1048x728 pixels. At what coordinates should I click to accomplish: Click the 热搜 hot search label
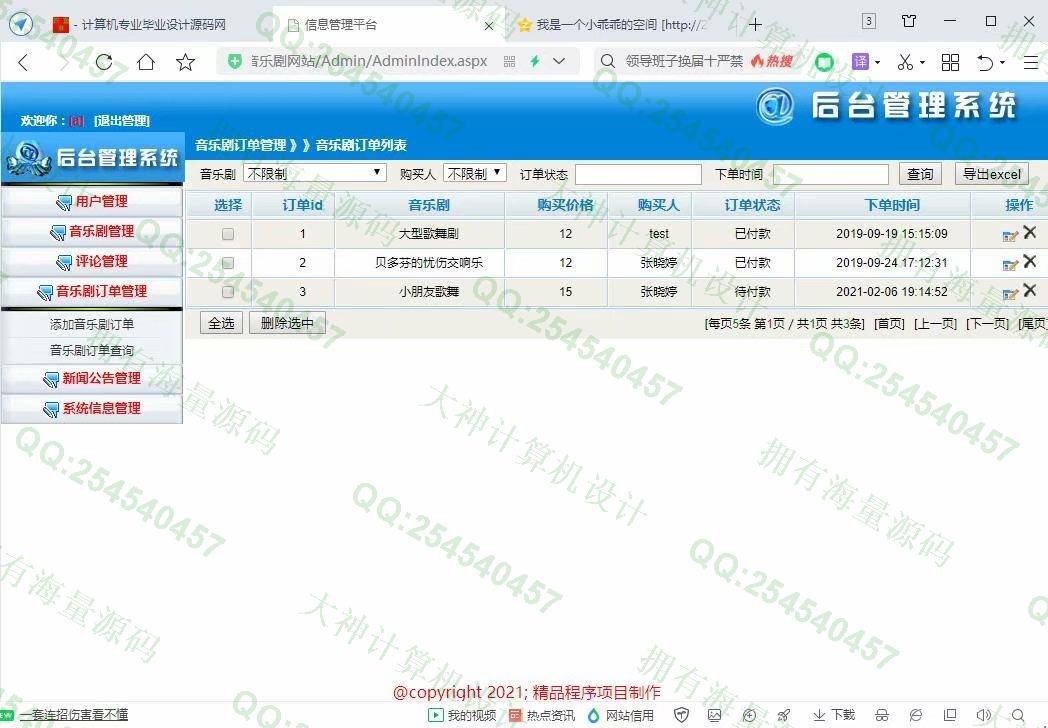tap(772, 62)
